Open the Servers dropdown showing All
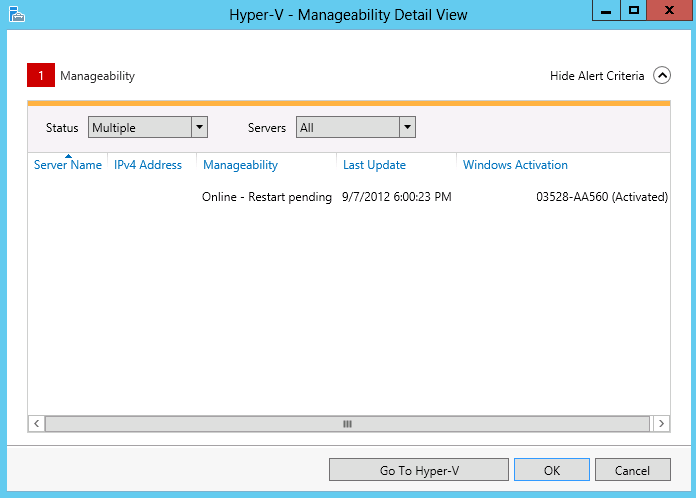Image resolution: width=696 pixels, height=498 pixels. pos(356,127)
